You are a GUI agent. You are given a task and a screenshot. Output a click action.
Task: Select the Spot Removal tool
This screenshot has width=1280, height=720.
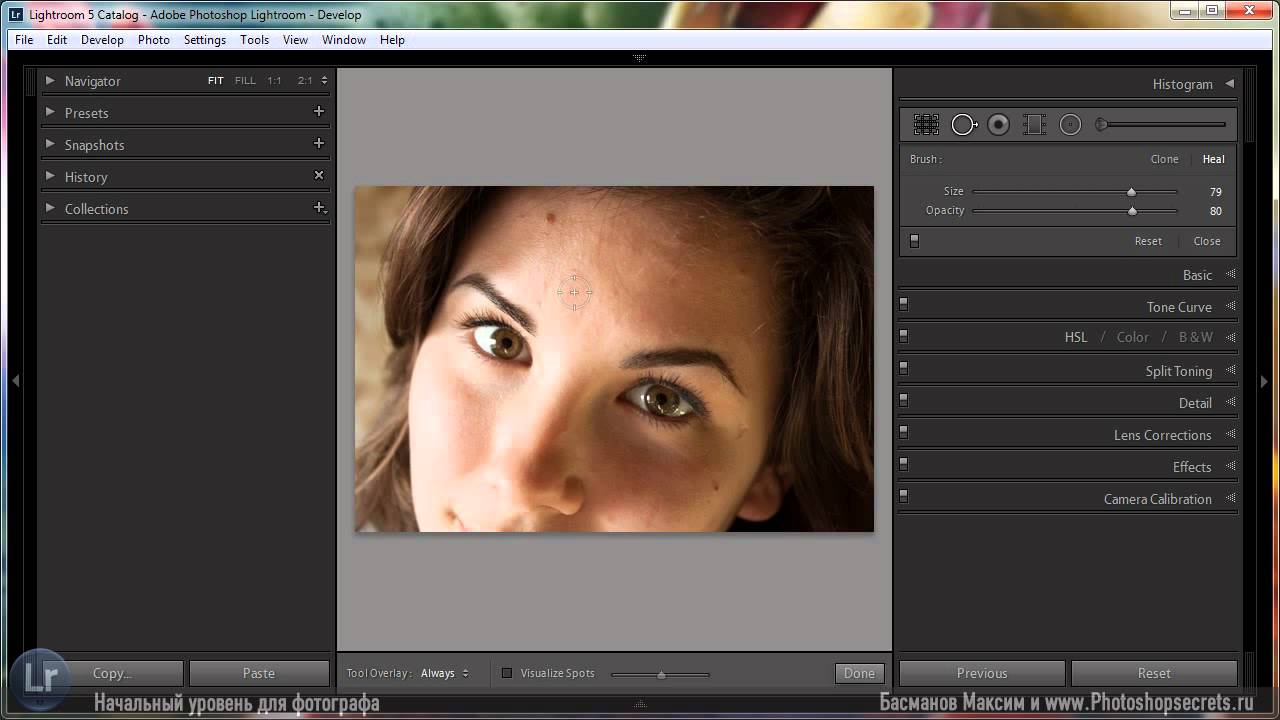click(964, 124)
